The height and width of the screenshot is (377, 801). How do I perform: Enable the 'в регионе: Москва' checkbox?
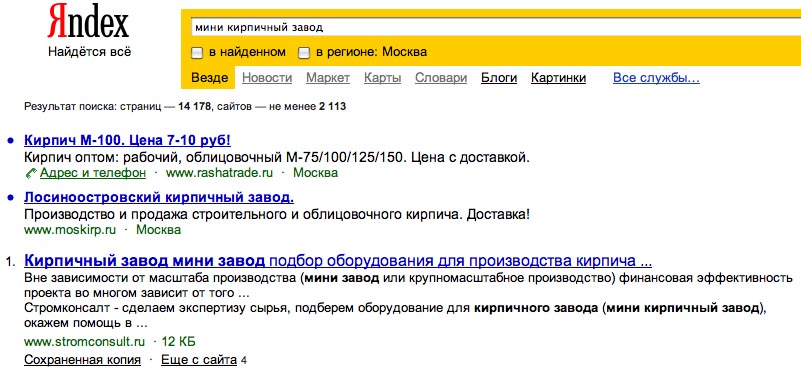[x=304, y=53]
